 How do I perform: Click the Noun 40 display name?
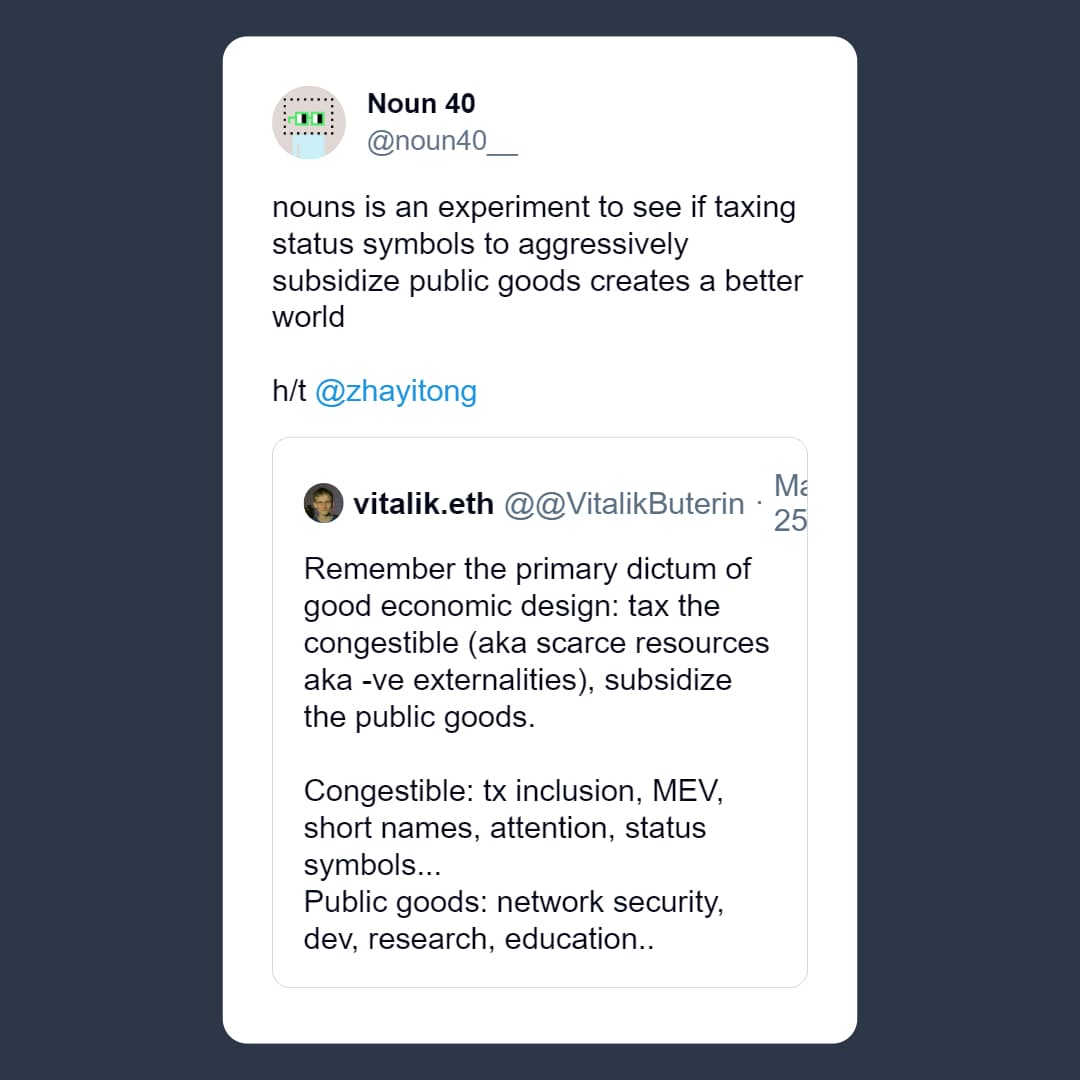pos(421,103)
